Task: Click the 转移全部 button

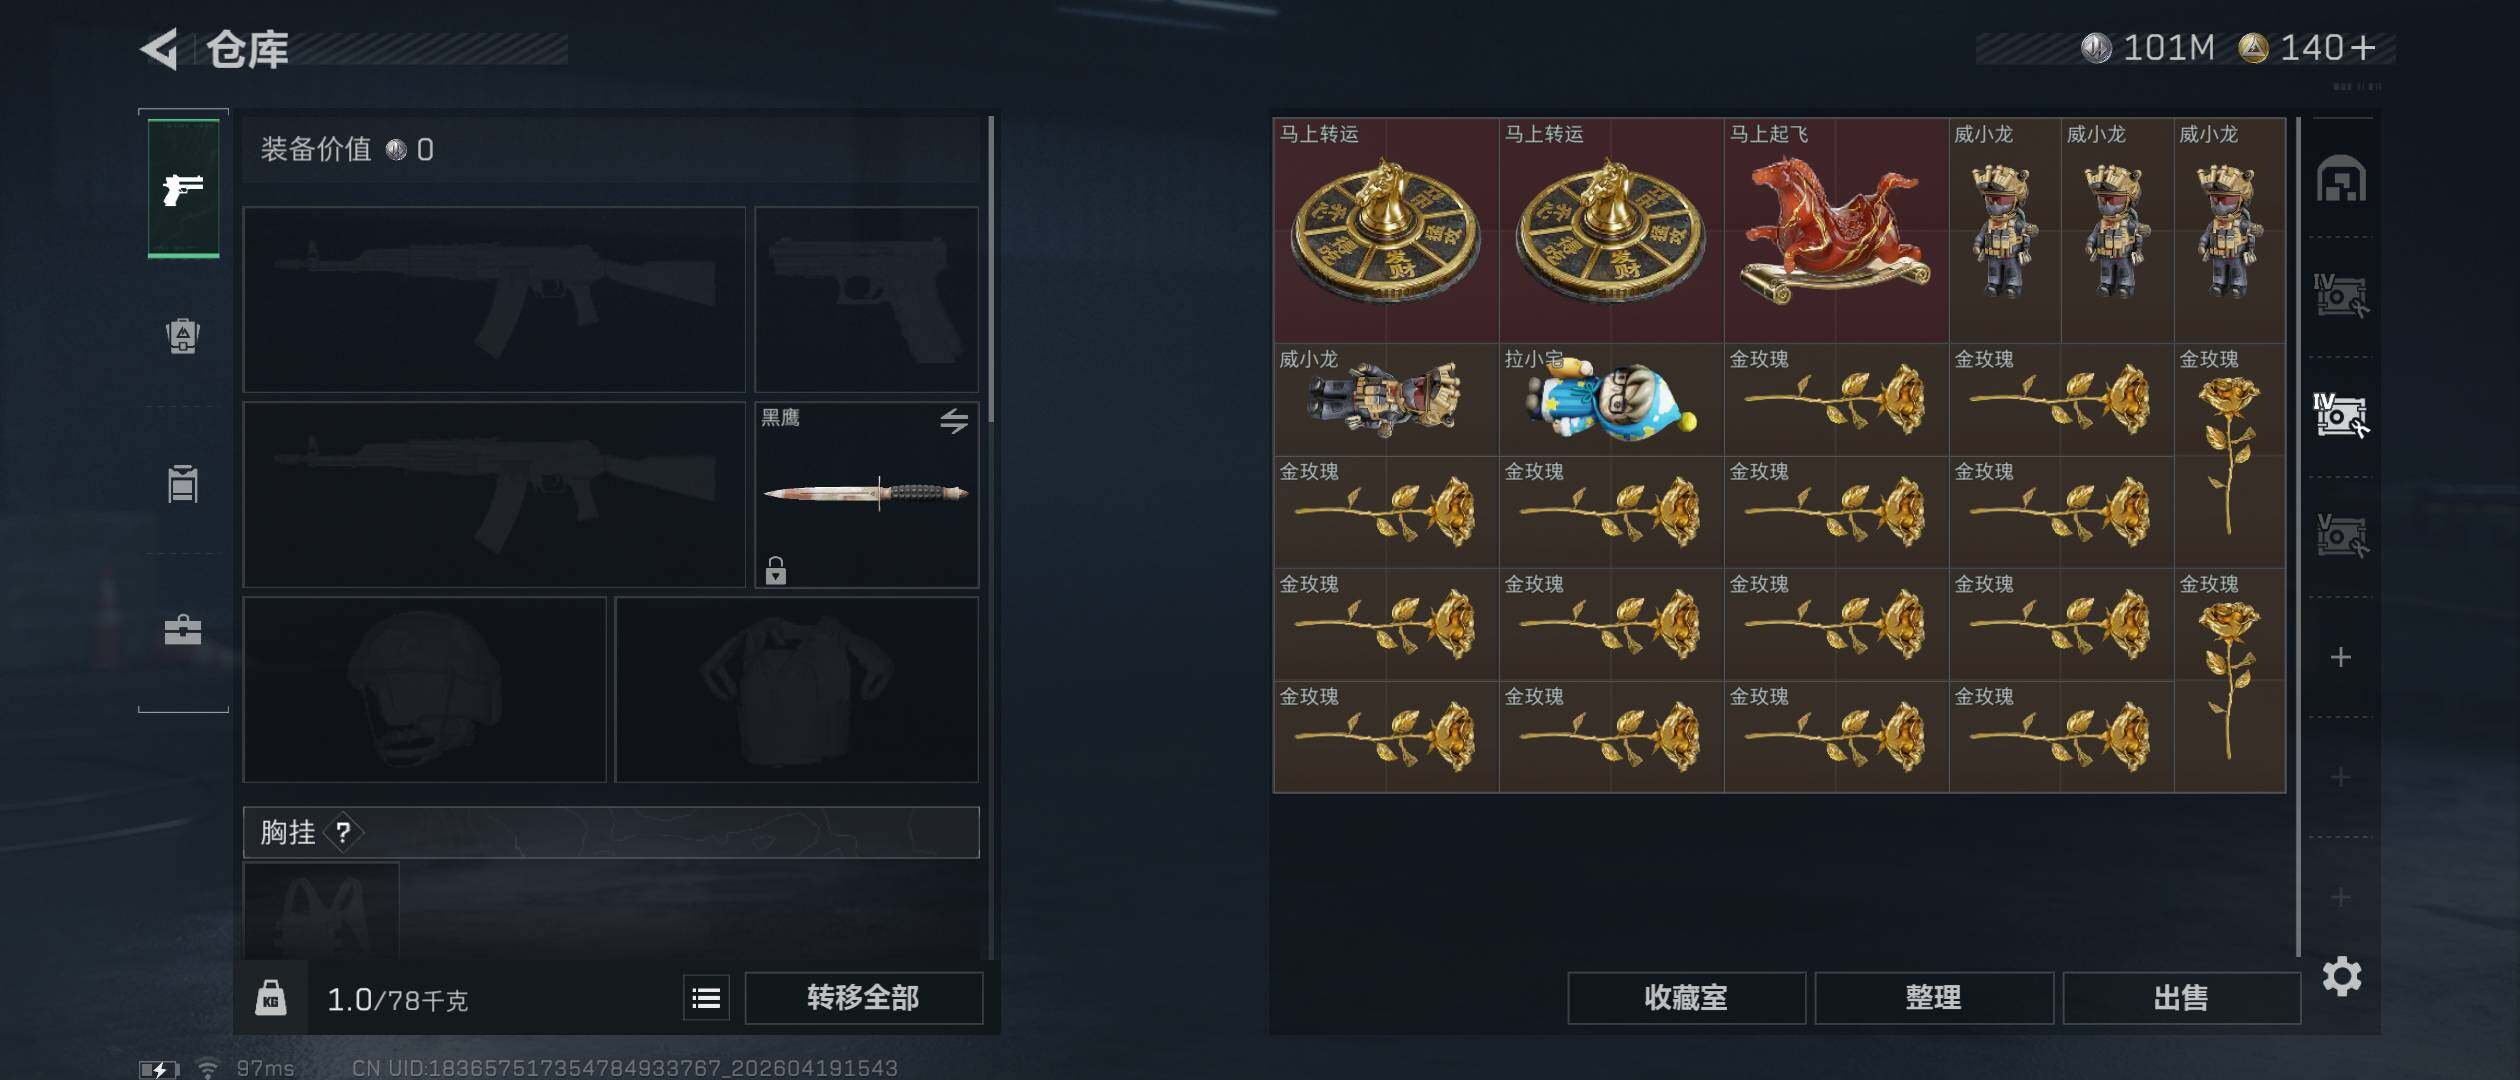Action: (863, 998)
